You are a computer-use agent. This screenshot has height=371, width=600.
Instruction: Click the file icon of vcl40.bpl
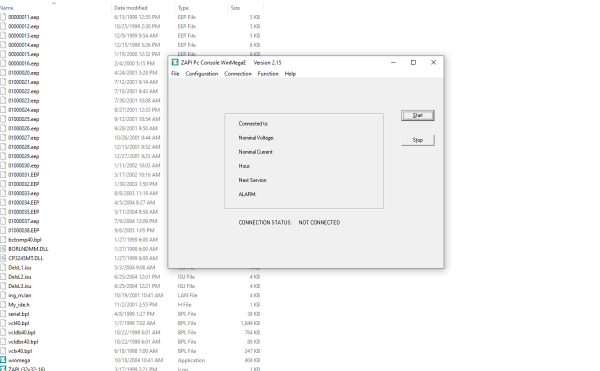(x=3, y=323)
